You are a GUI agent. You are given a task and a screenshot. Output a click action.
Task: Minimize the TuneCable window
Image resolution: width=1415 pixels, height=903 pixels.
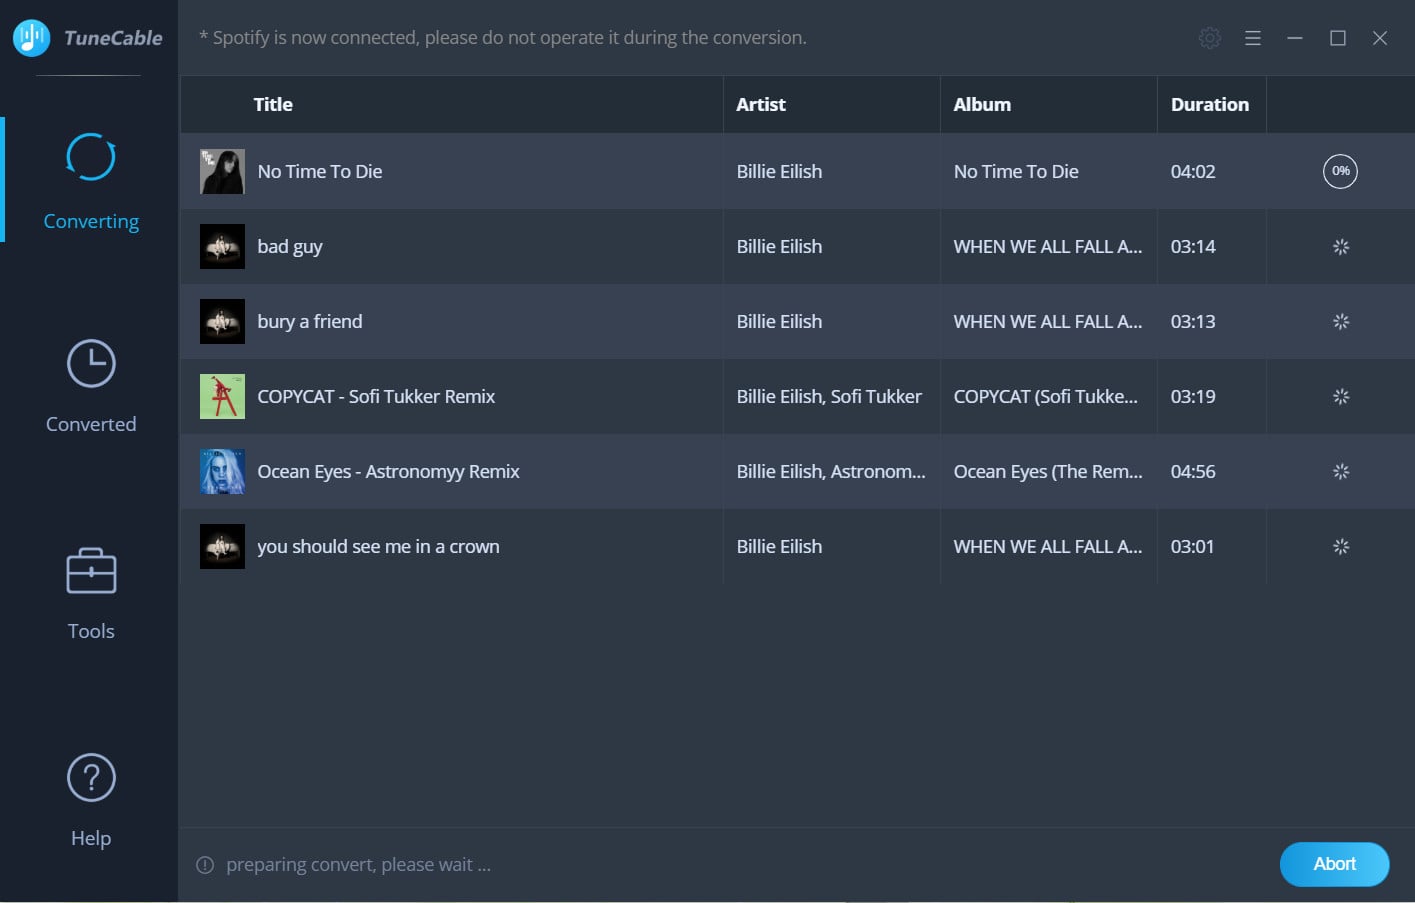tap(1295, 38)
